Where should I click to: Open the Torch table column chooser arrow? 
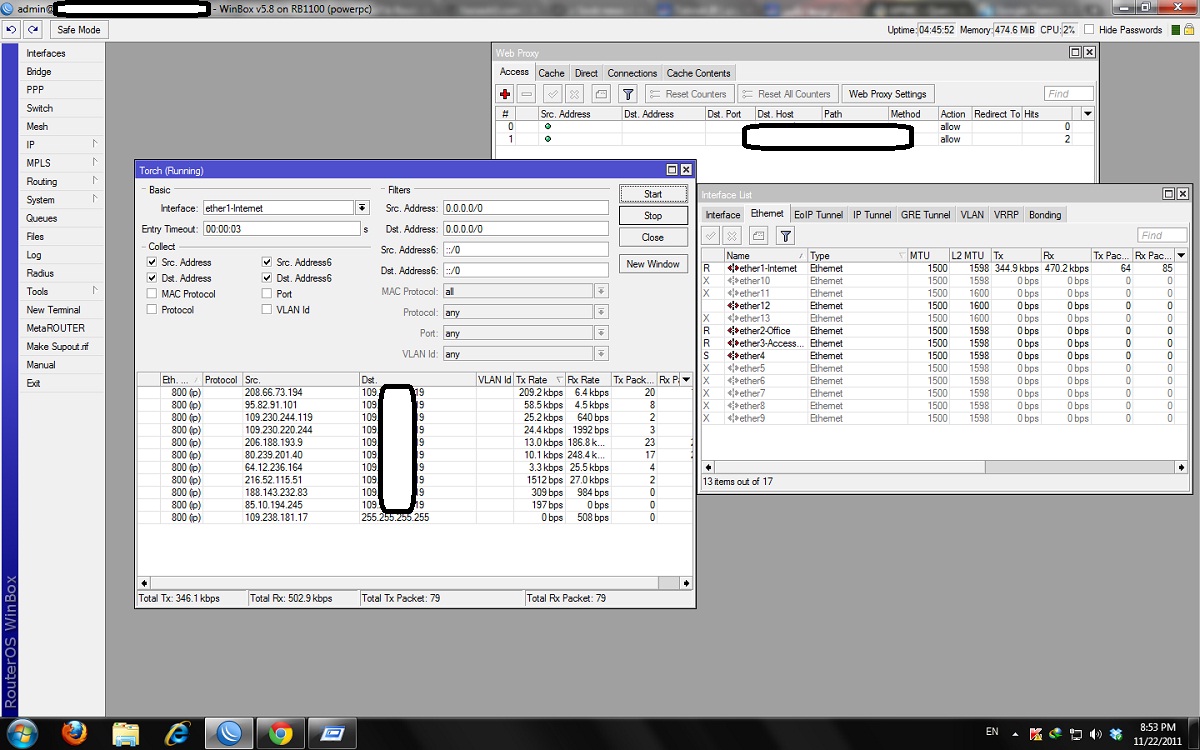[x=686, y=380]
